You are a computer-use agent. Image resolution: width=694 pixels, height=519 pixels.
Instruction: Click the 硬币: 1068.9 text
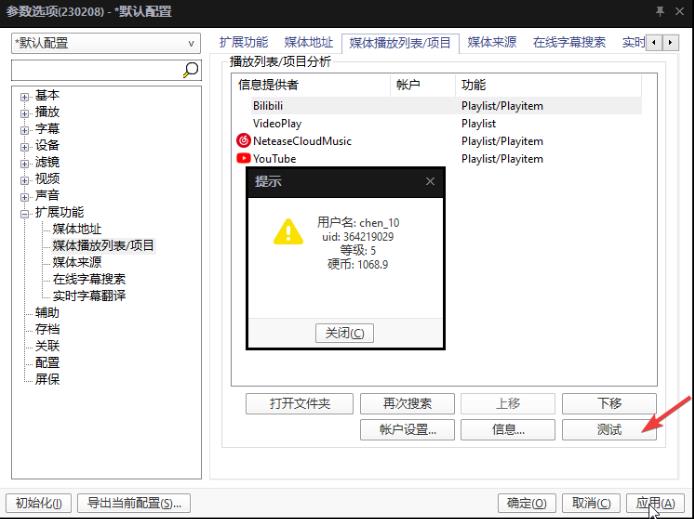pyautogui.click(x=358, y=265)
